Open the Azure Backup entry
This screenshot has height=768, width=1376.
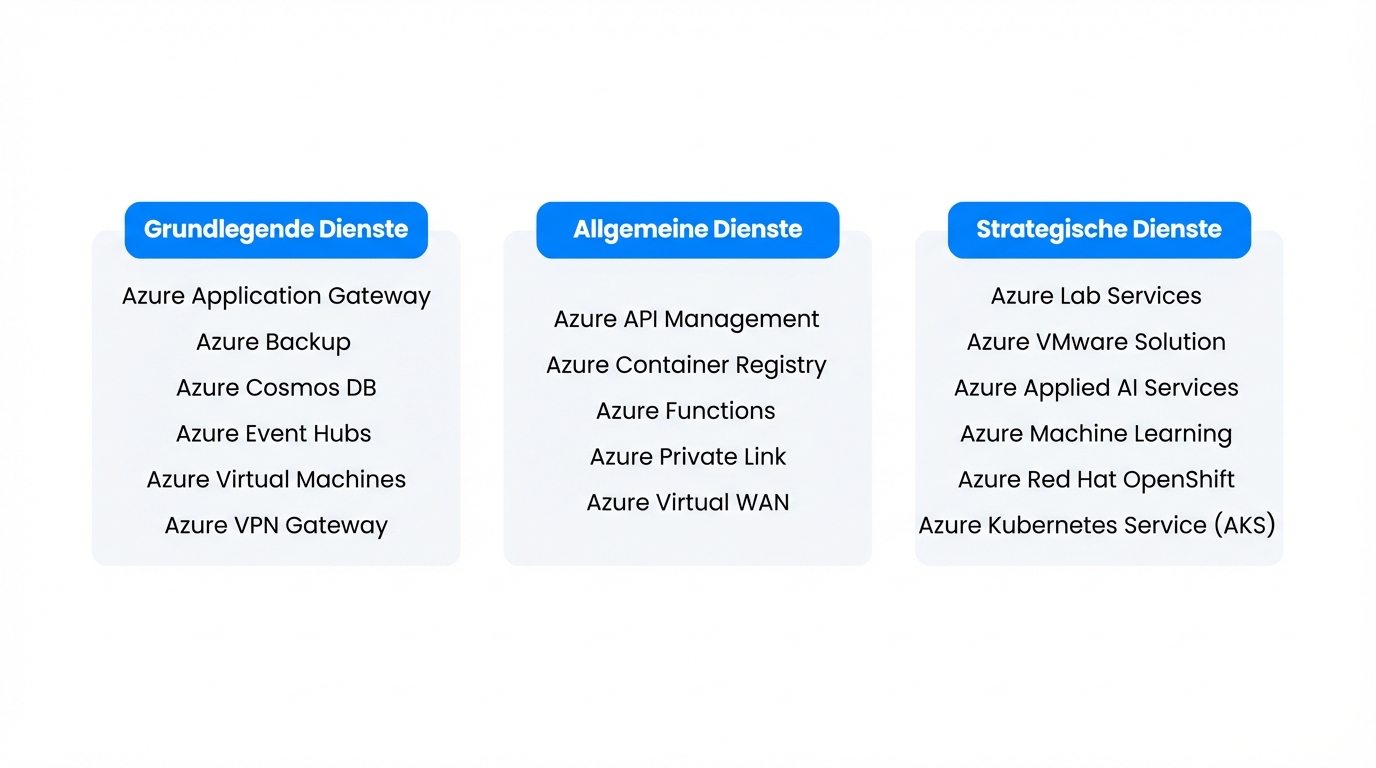273,342
